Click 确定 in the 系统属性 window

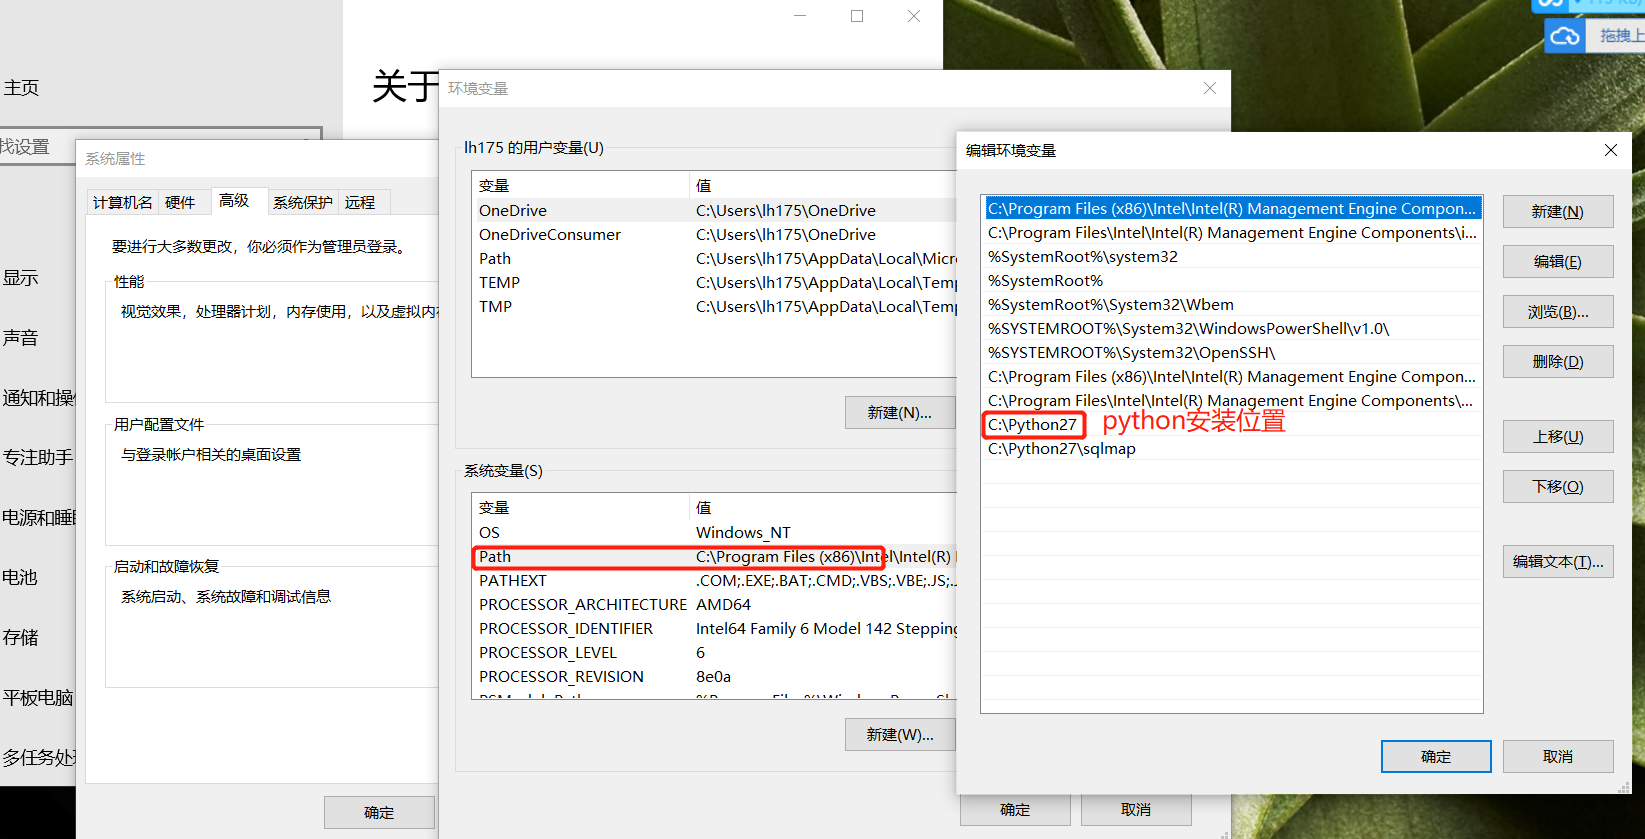(379, 813)
